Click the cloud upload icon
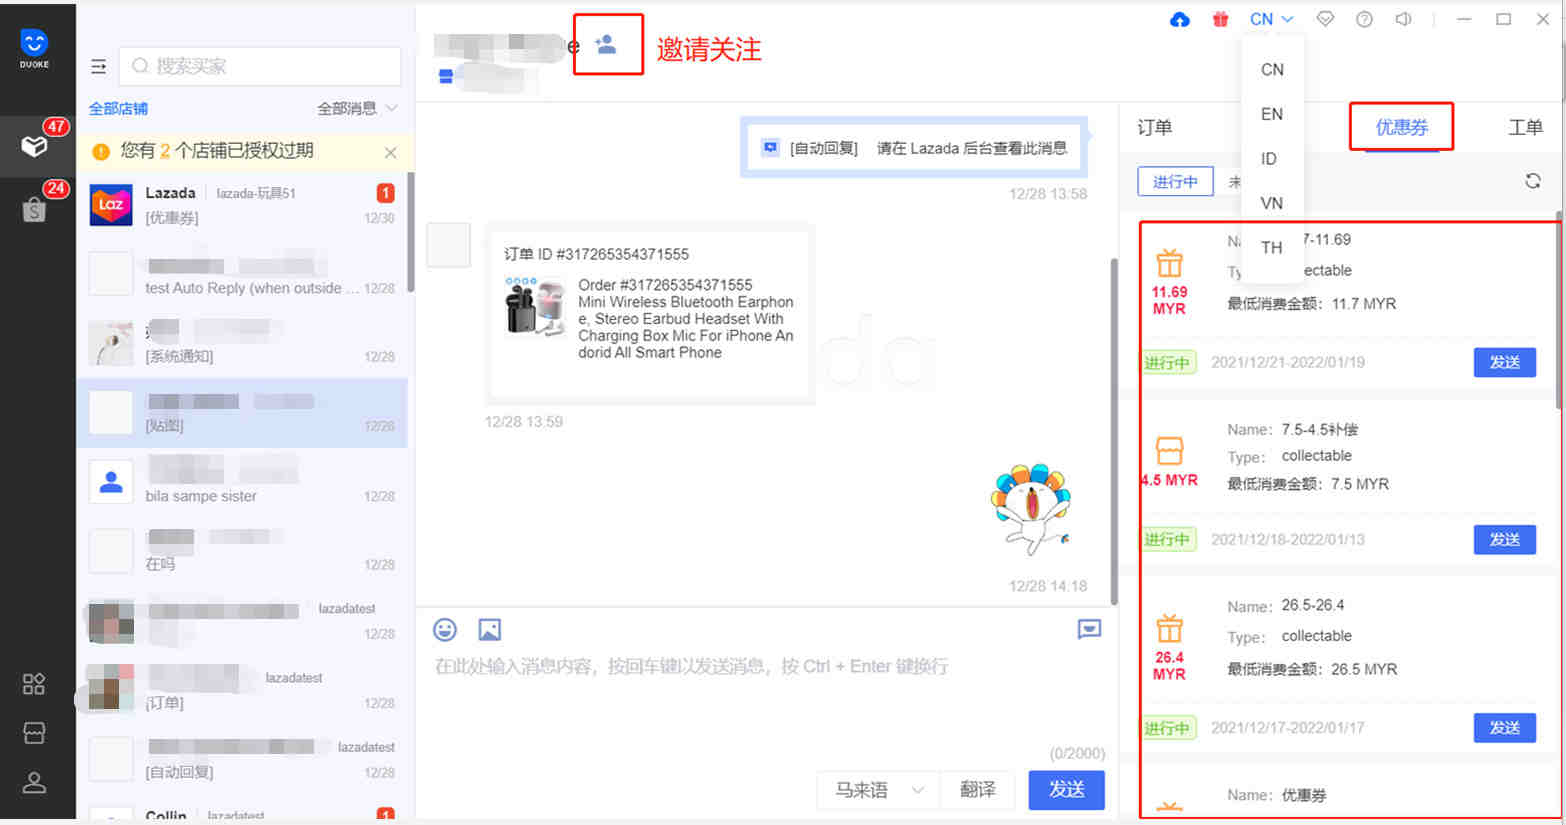The image size is (1566, 825). (1180, 19)
